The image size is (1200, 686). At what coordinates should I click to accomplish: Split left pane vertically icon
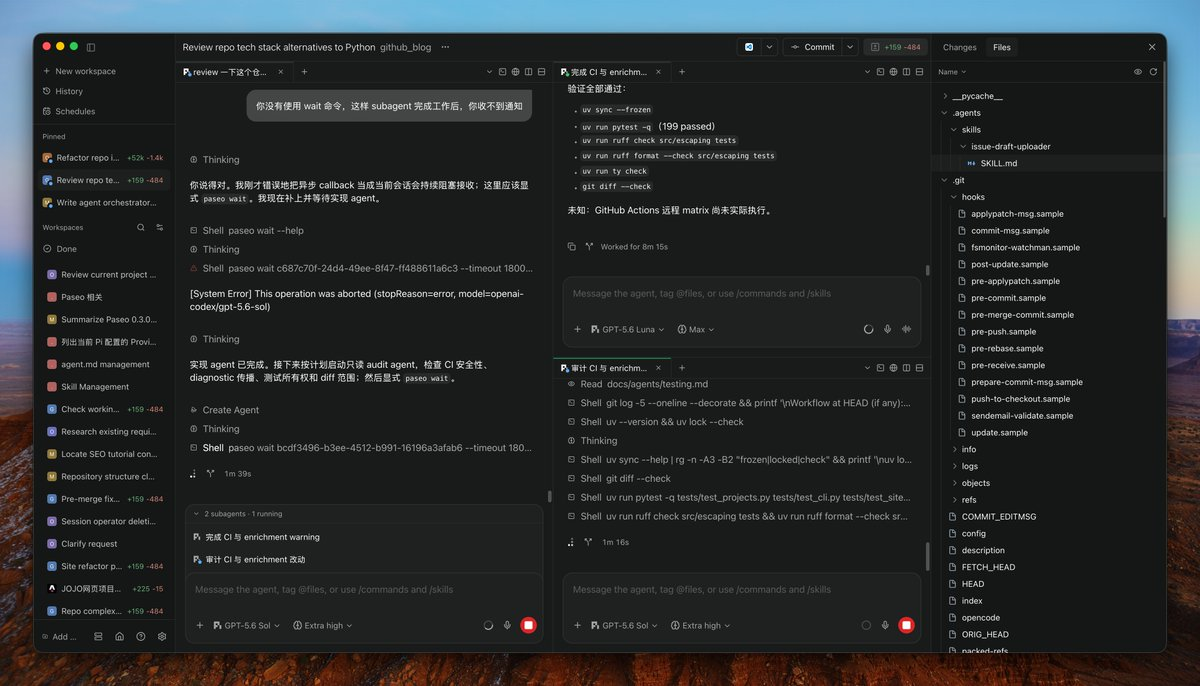click(x=528, y=72)
